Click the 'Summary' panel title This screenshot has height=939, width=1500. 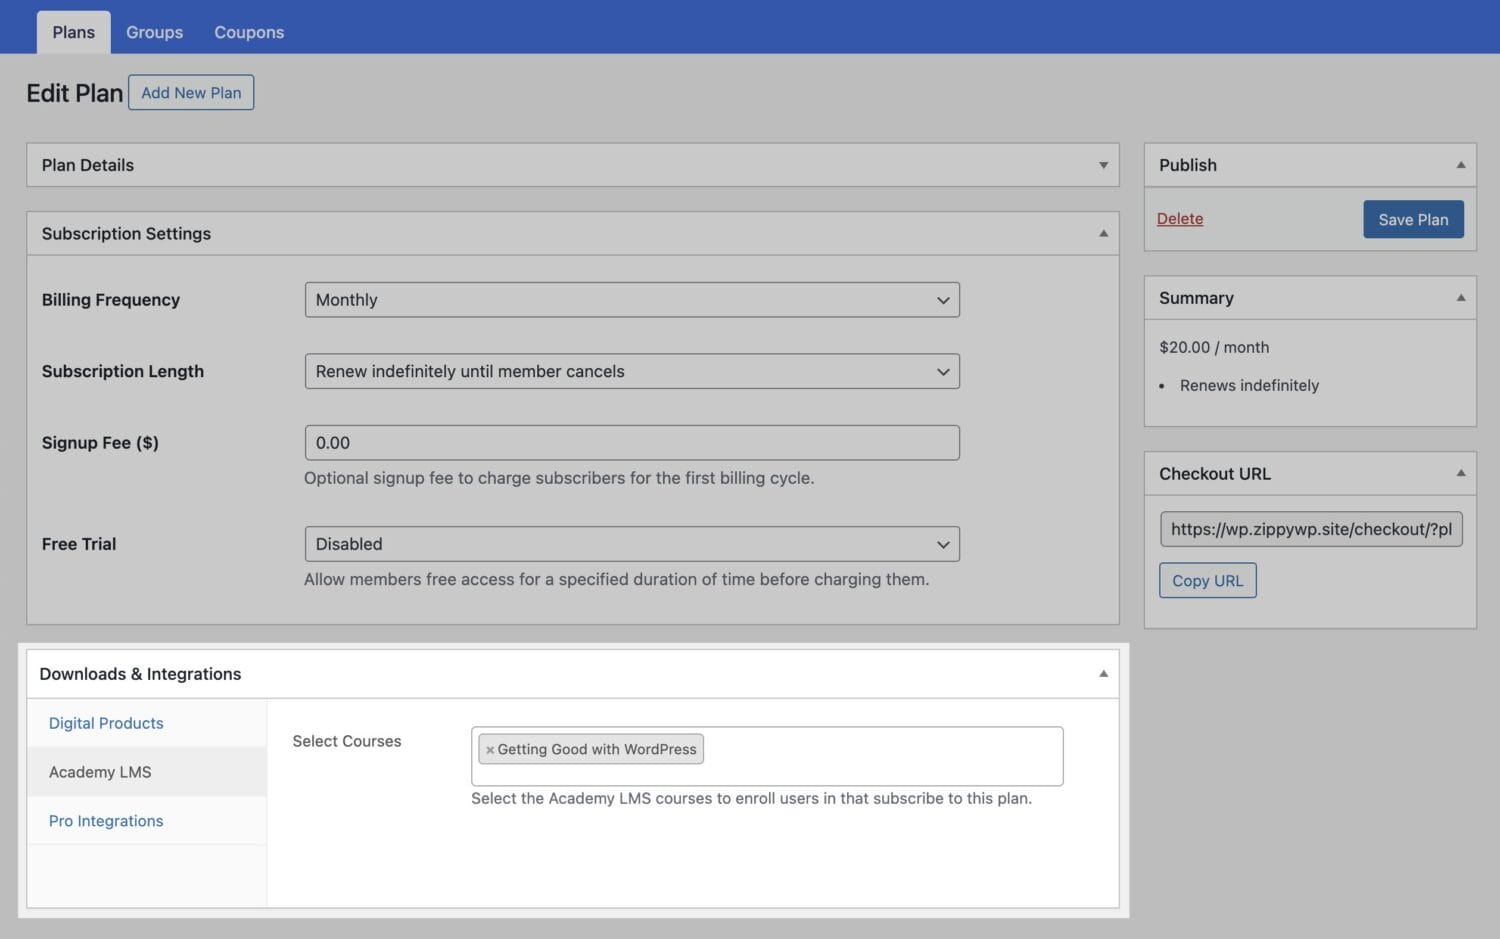pyautogui.click(x=1196, y=298)
